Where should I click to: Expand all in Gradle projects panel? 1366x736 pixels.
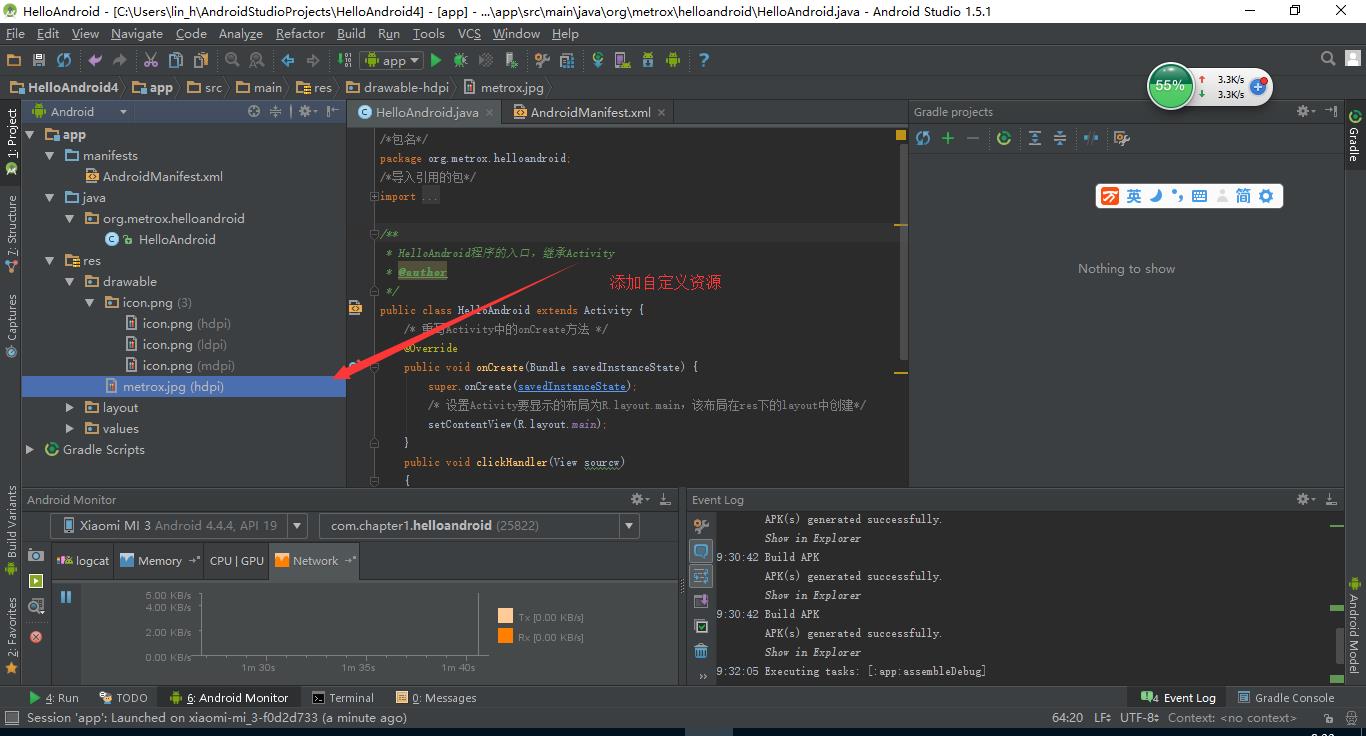pos(1035,138)
